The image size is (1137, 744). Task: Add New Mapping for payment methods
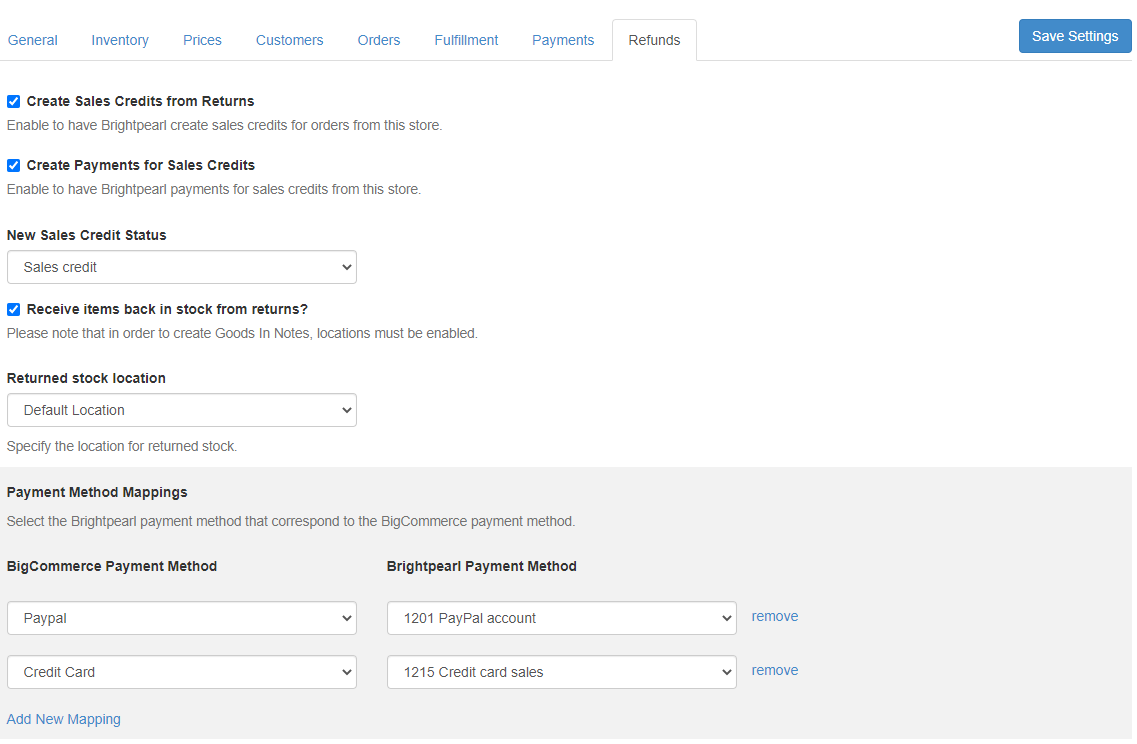(x=63, y=719)
